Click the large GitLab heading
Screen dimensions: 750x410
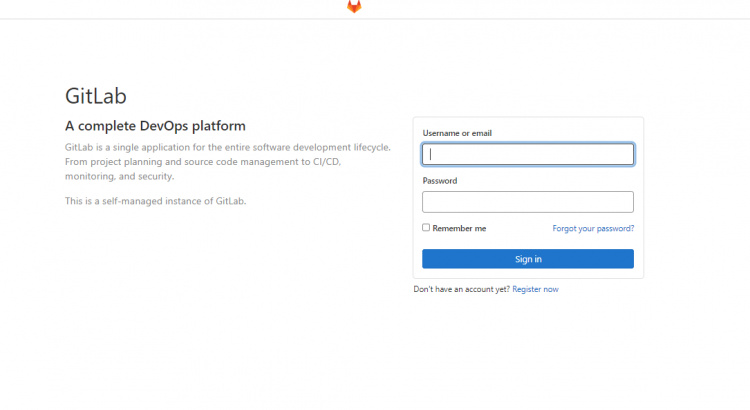(96, 97)
